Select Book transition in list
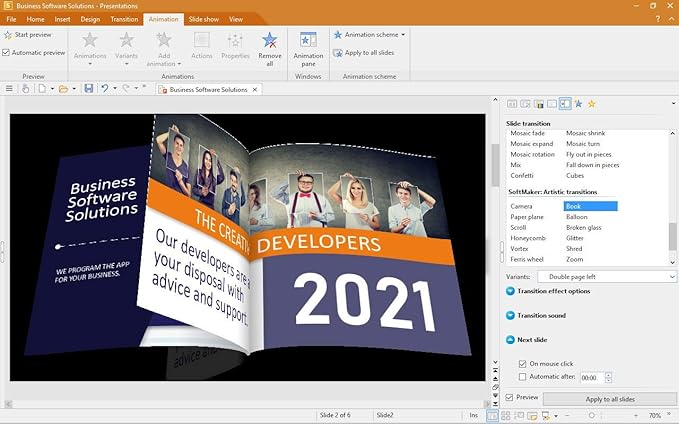 pos(591,206)
